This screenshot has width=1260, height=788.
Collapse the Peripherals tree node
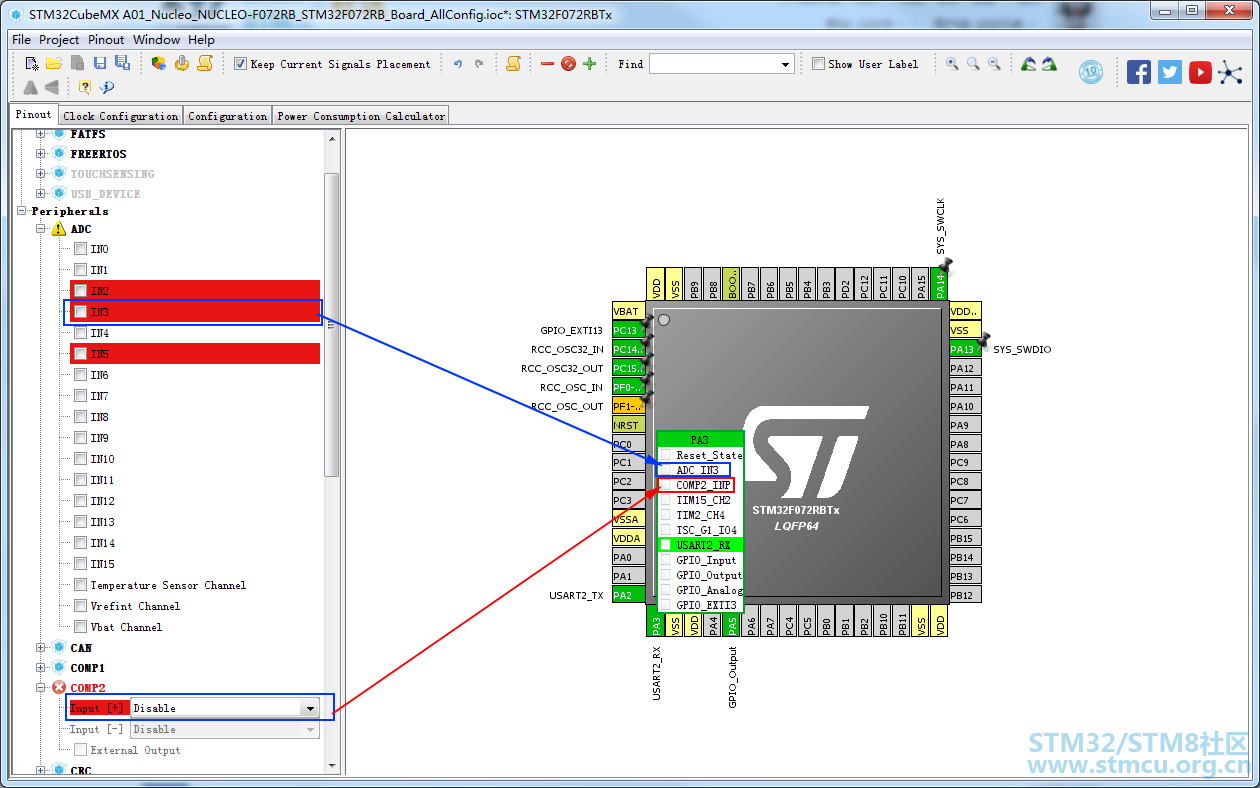[22, 212]
